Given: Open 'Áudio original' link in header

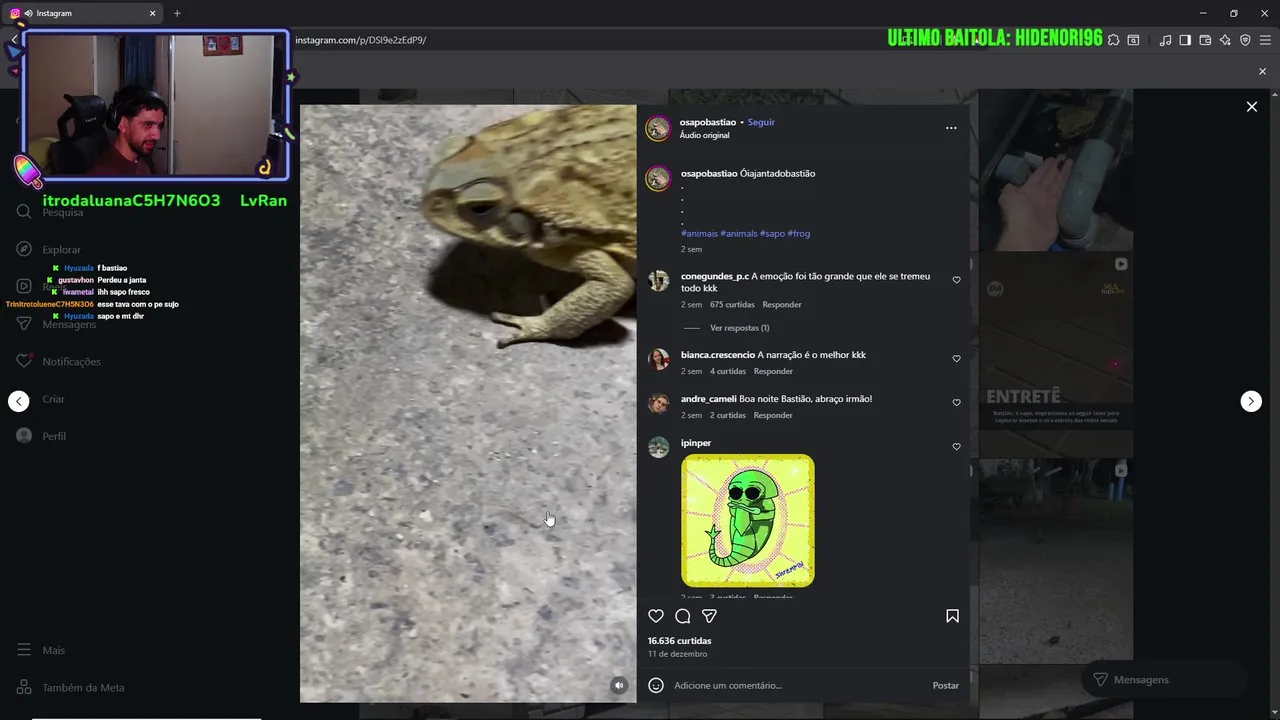Looking at the screenshot, I should coord(704,135).
